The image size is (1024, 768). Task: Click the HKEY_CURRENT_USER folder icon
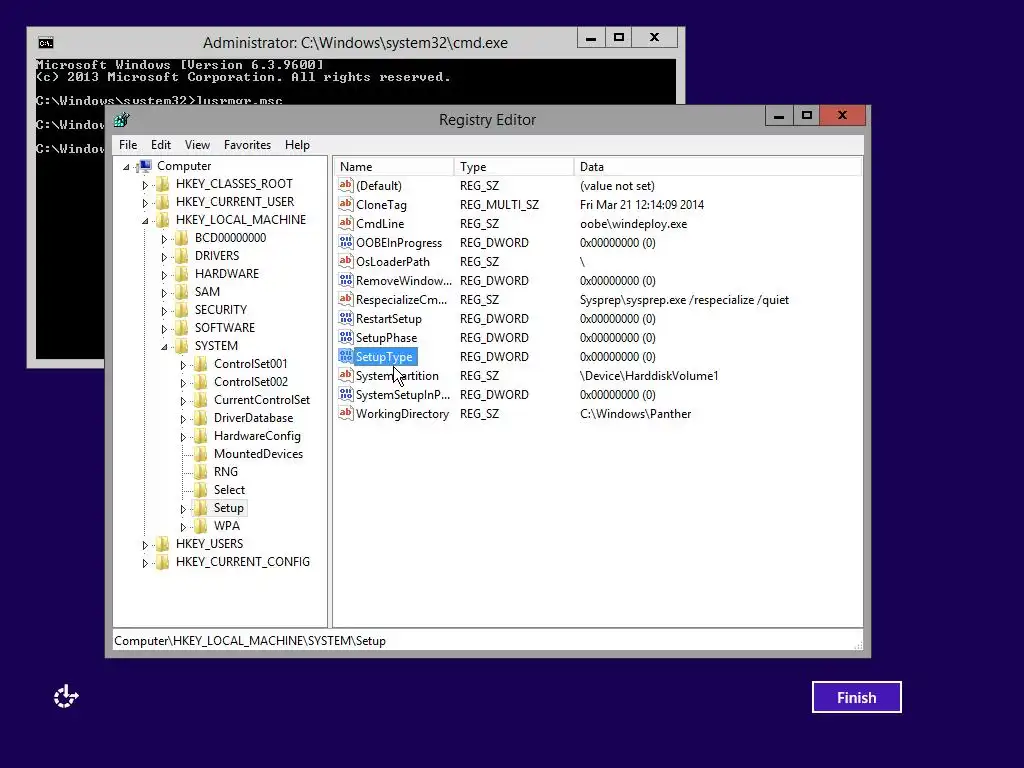coord(163,202)
